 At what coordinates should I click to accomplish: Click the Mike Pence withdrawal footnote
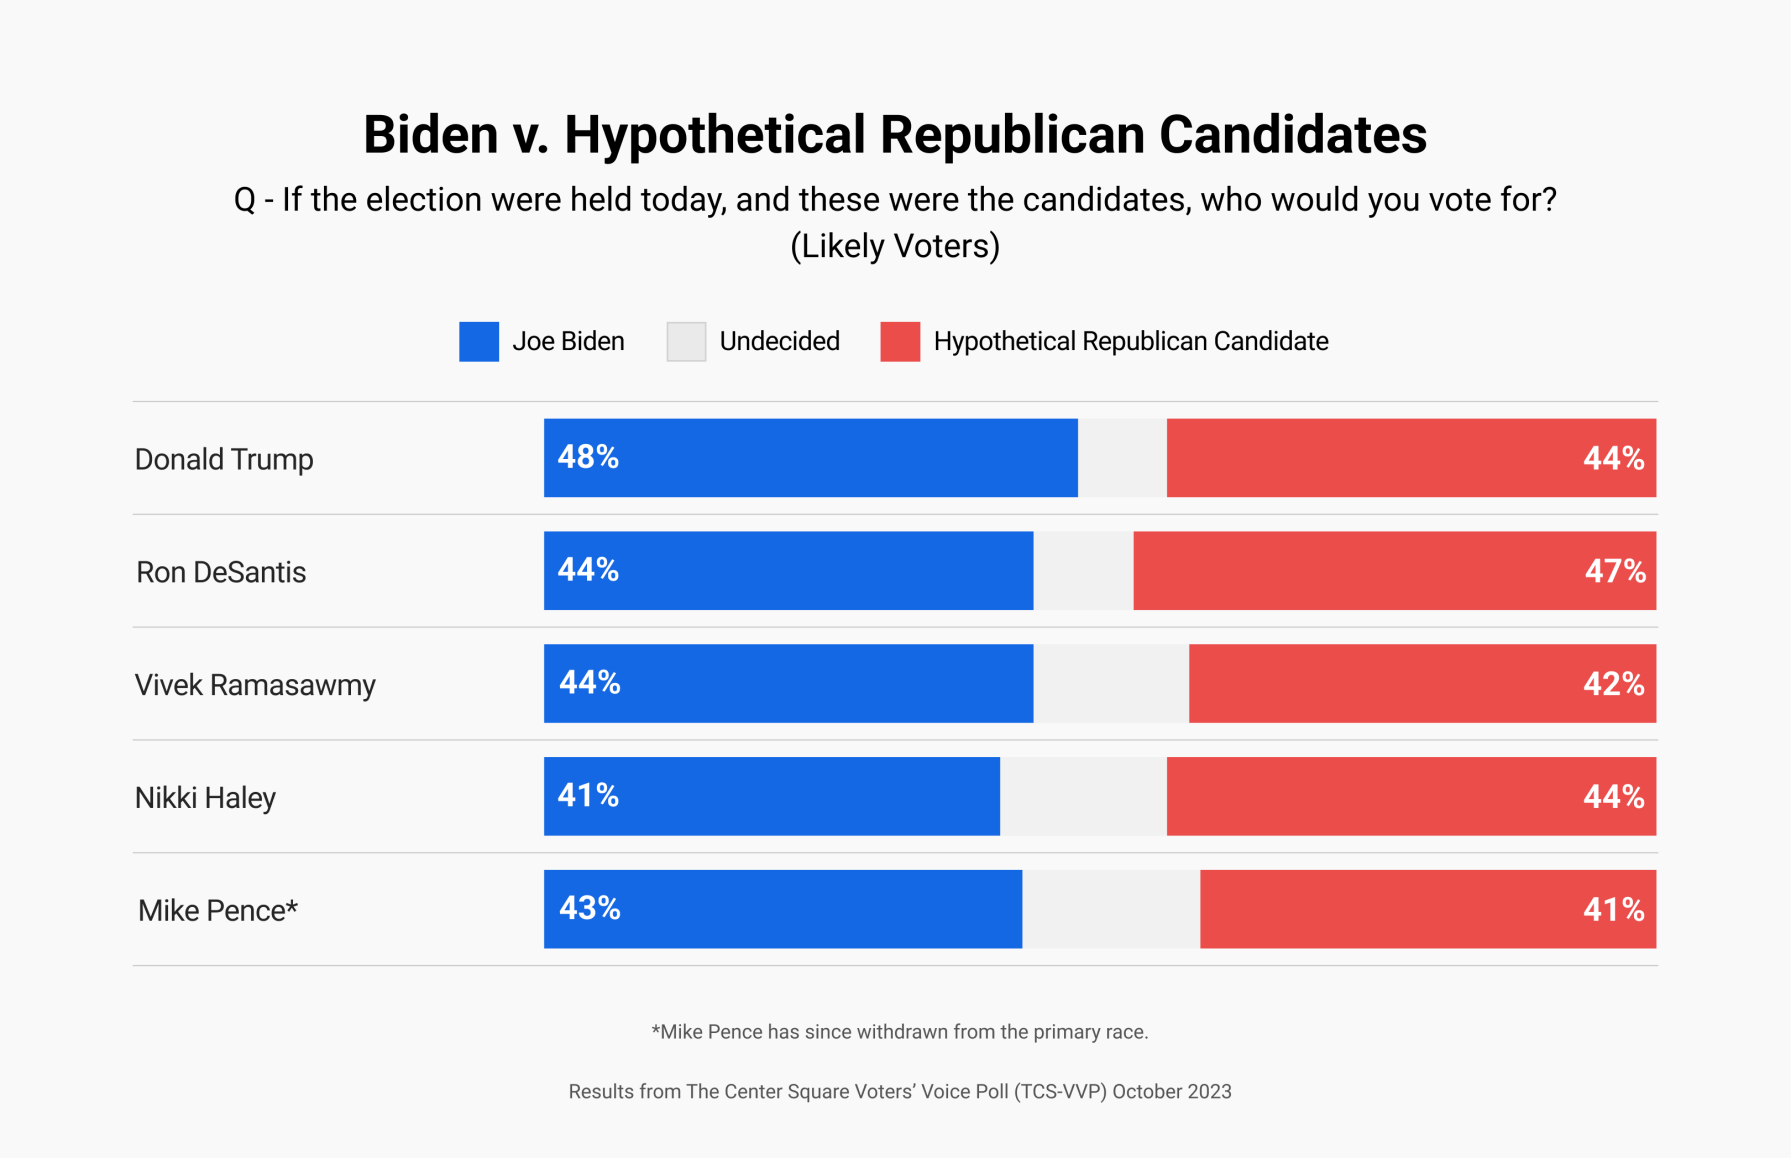[x=899, y=1032]
